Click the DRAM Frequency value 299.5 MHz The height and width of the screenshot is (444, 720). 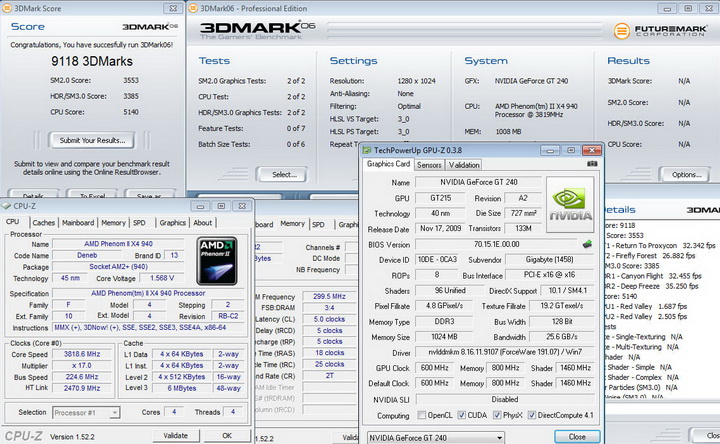pyautogui.click(x=329, y=297)
